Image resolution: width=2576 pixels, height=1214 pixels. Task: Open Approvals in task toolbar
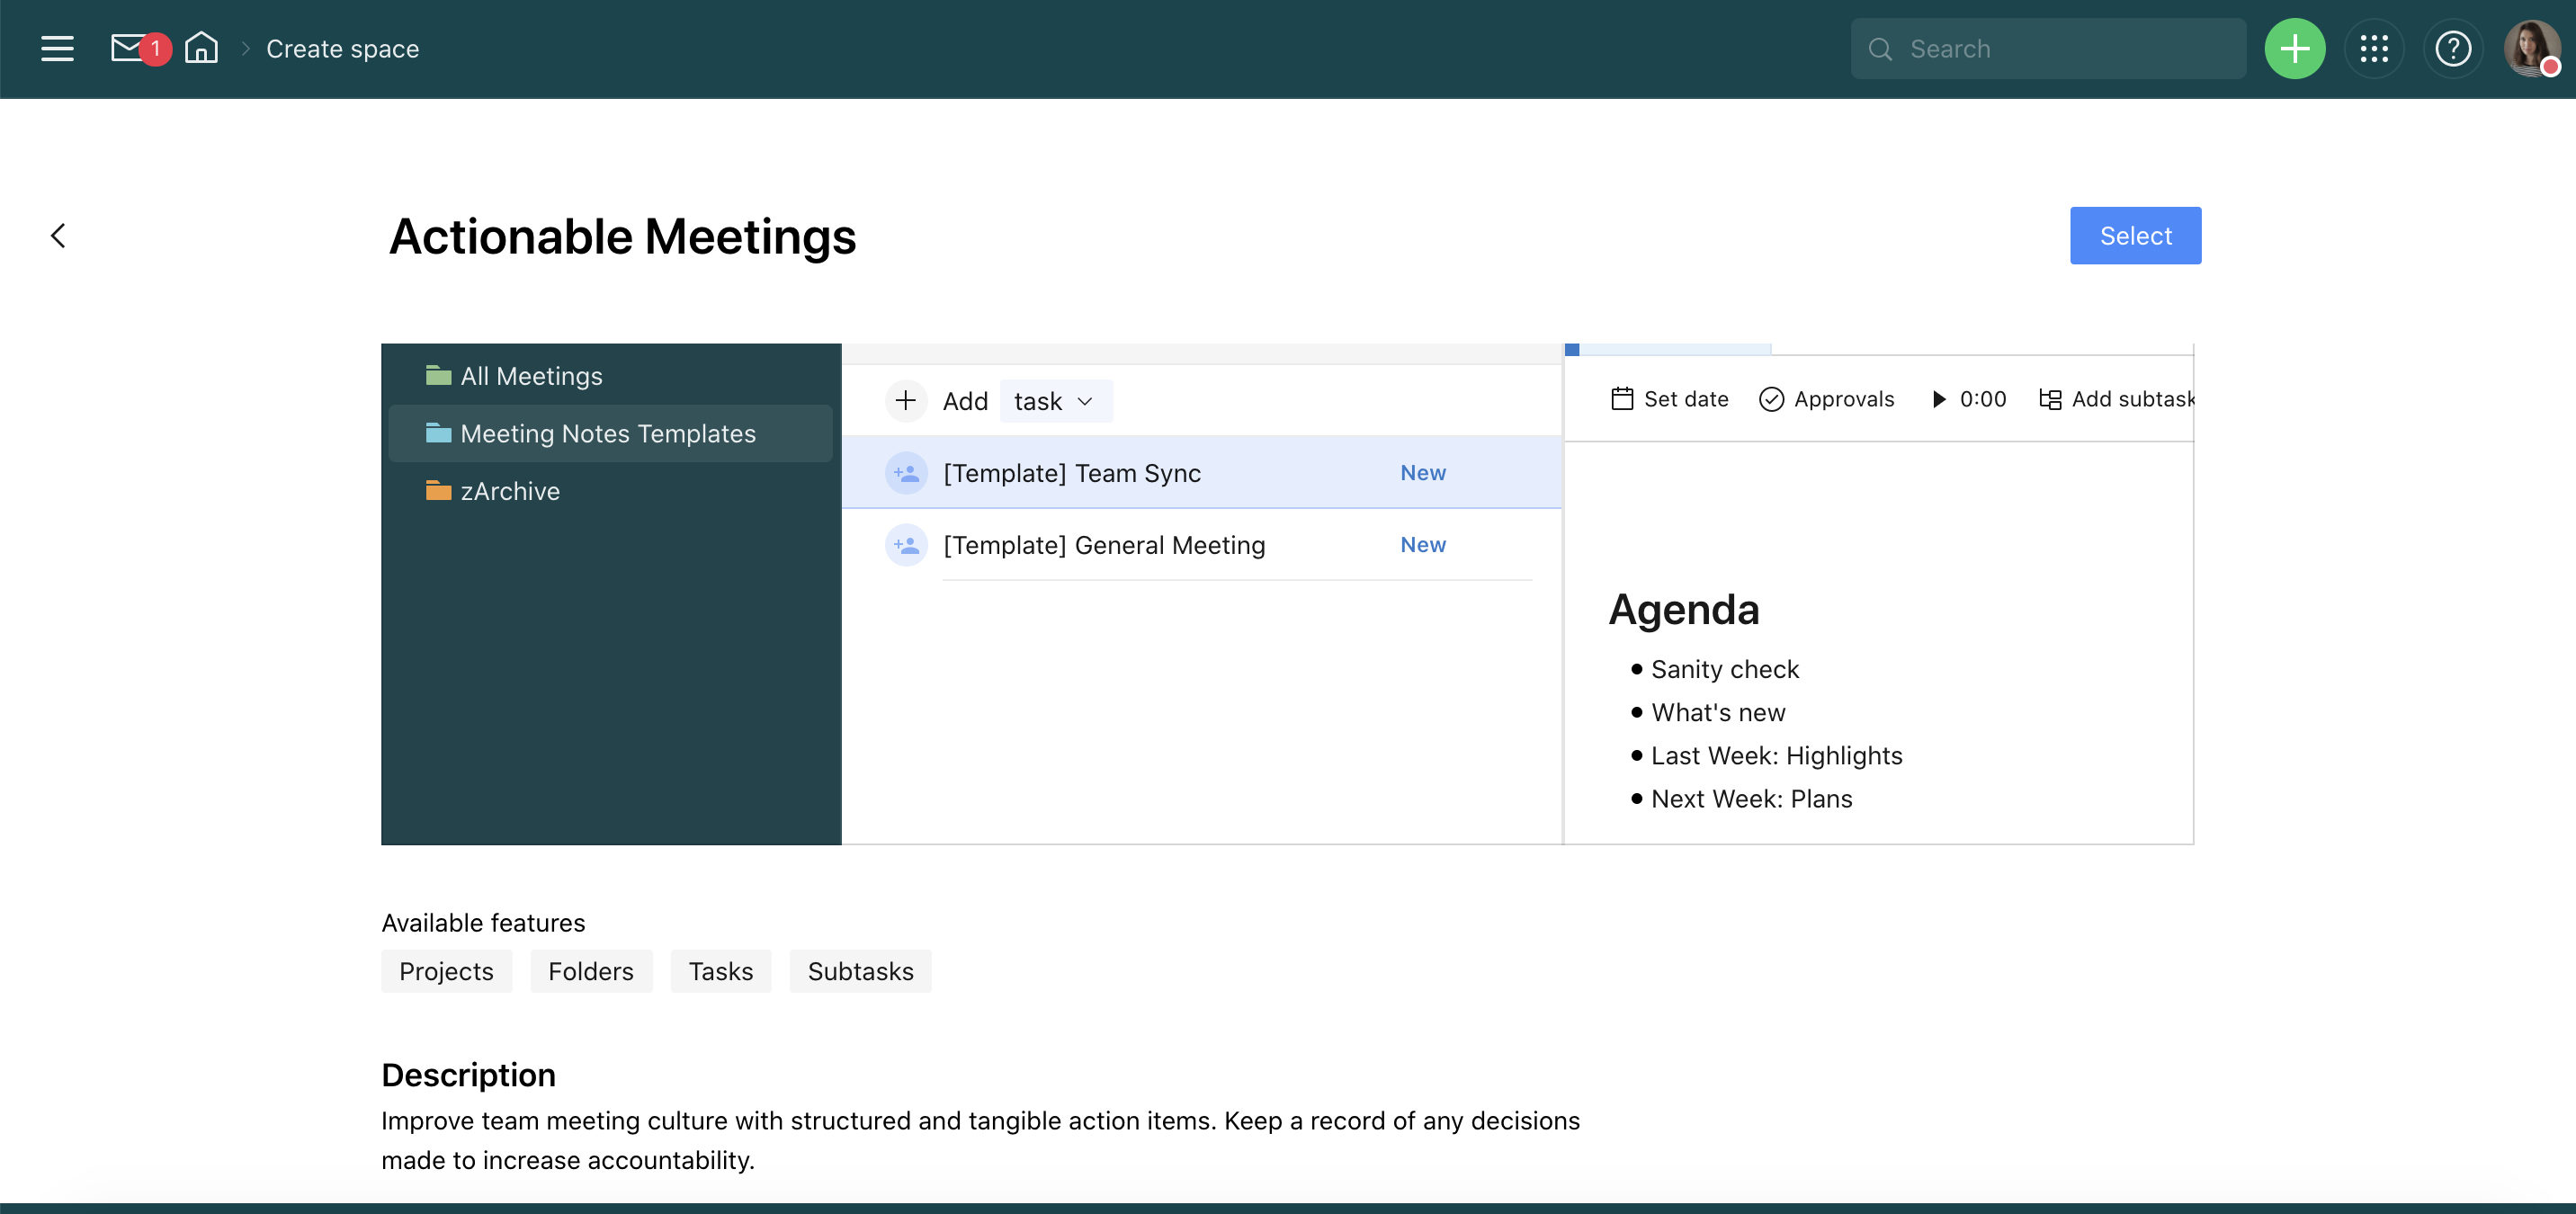click(x=1826, y=399)
